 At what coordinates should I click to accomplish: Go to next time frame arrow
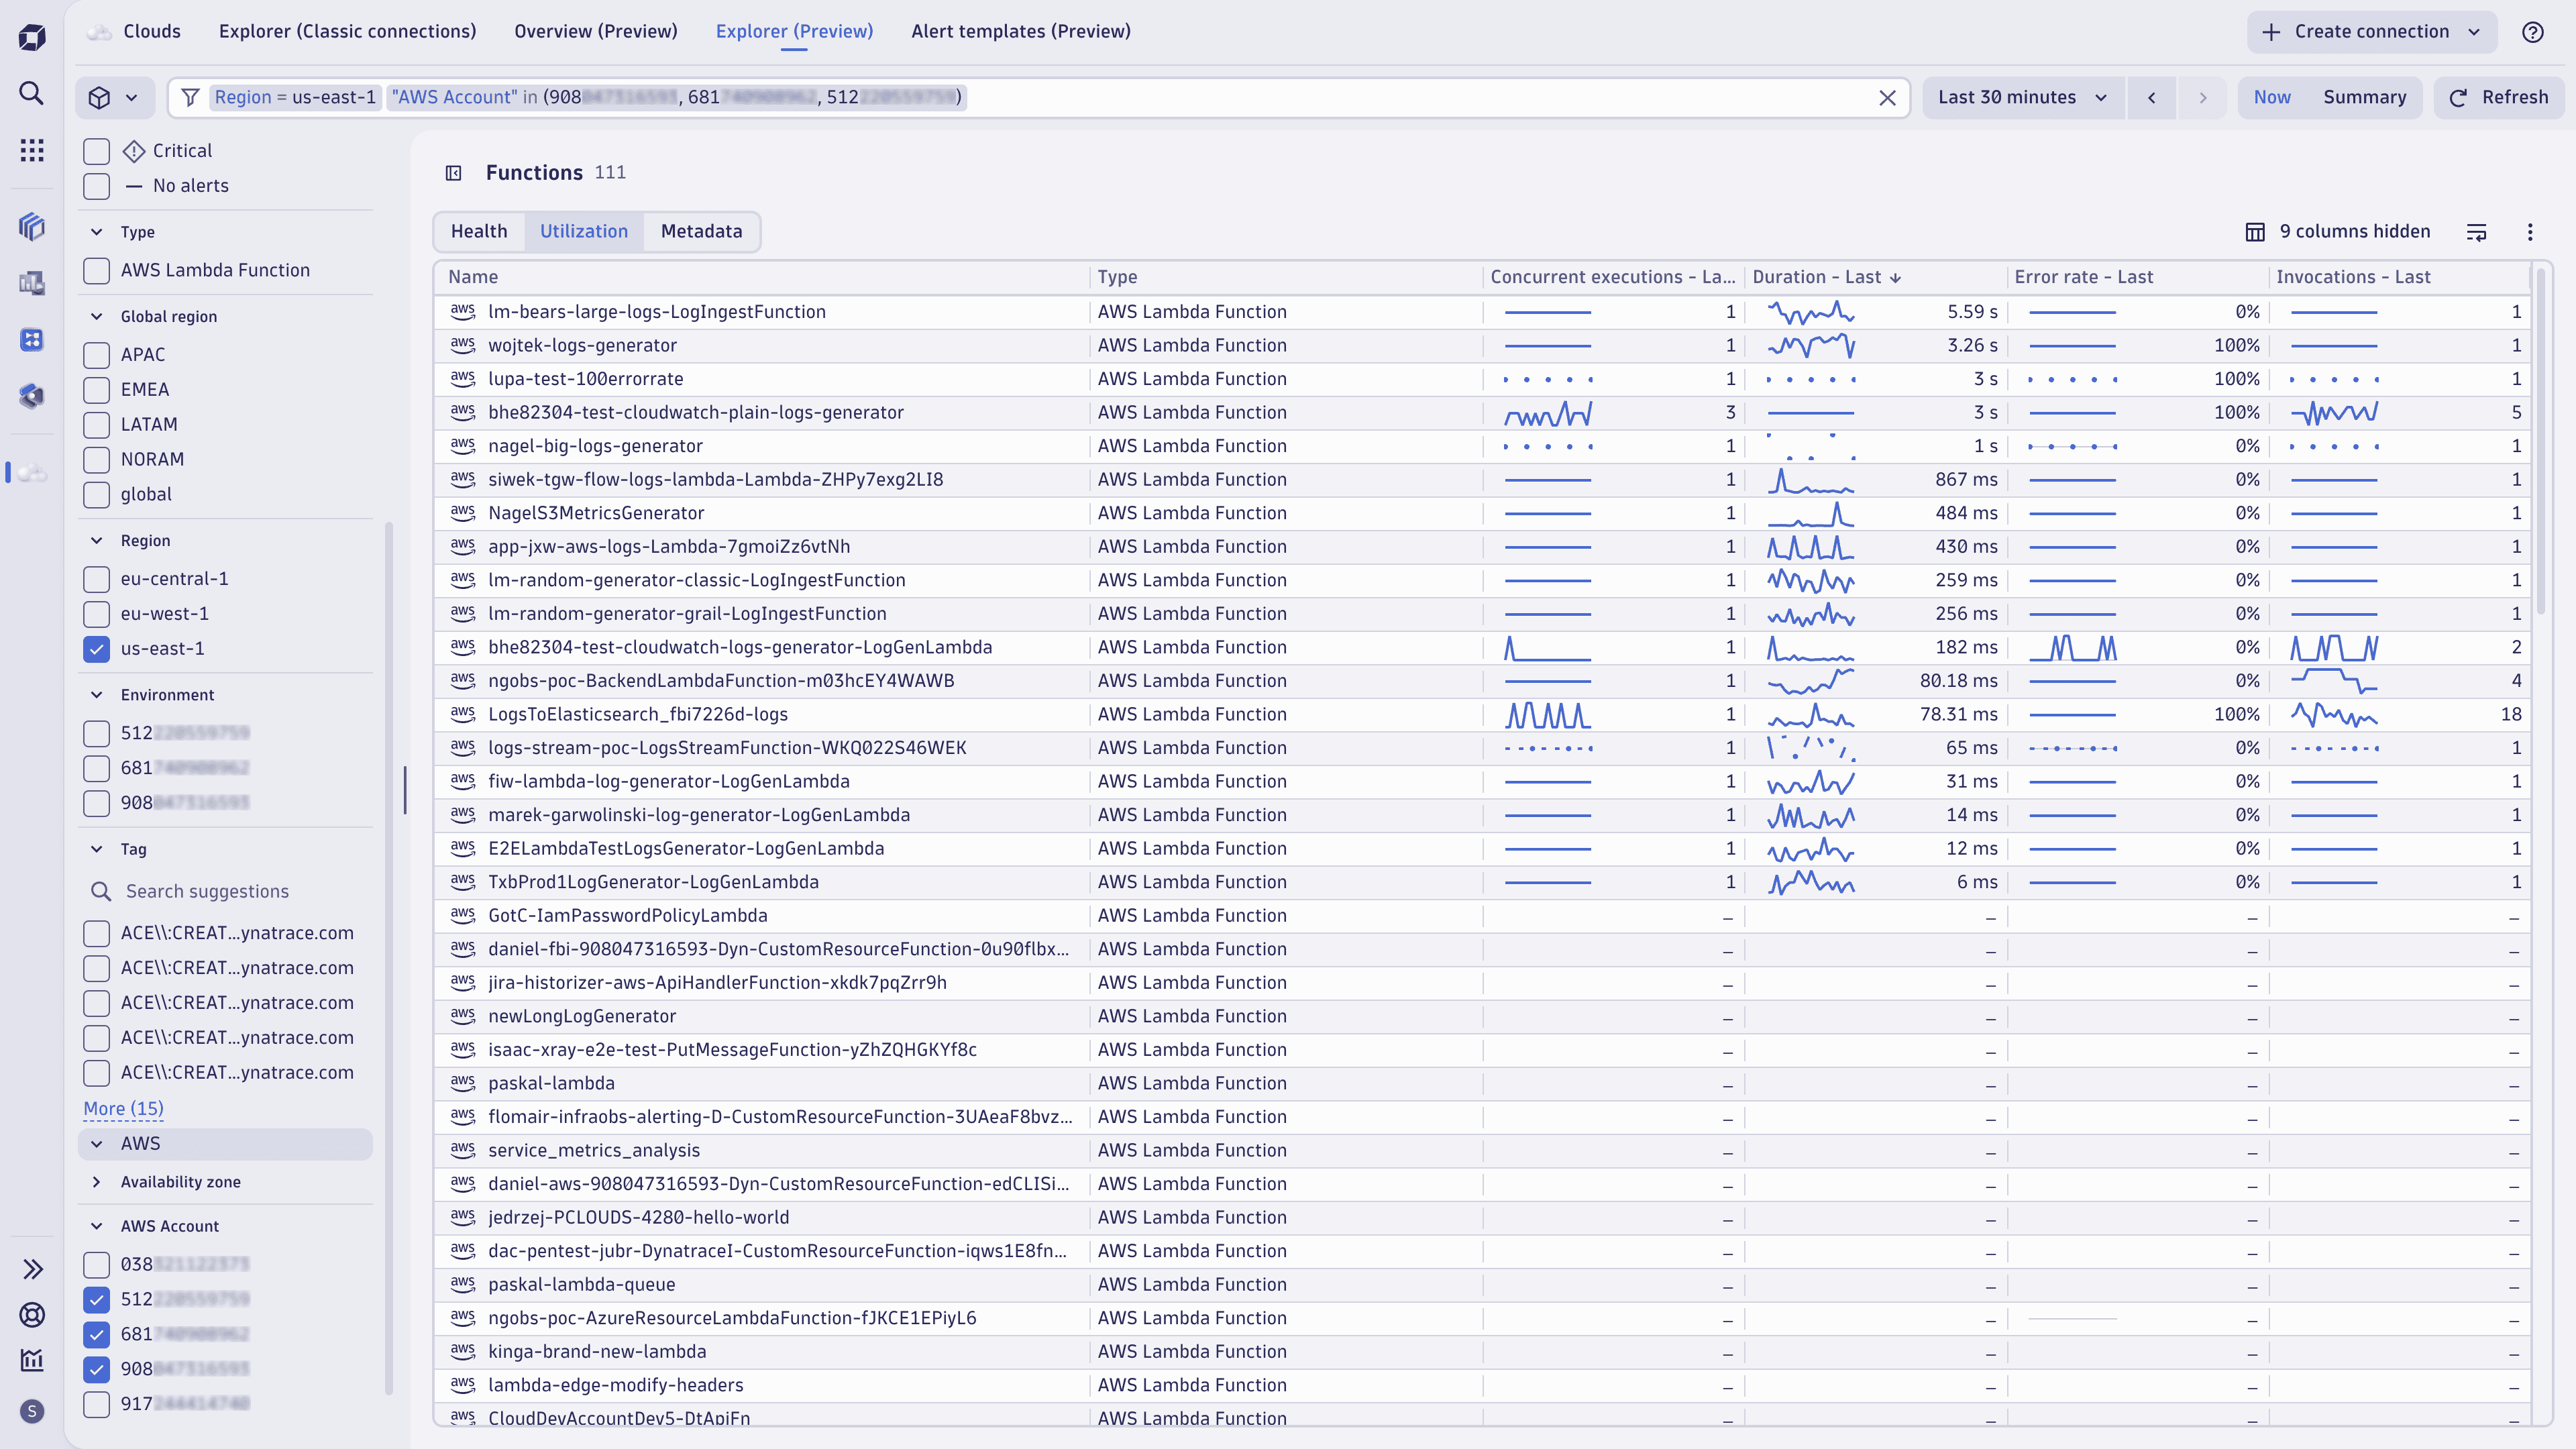(x=2202, y=98)
